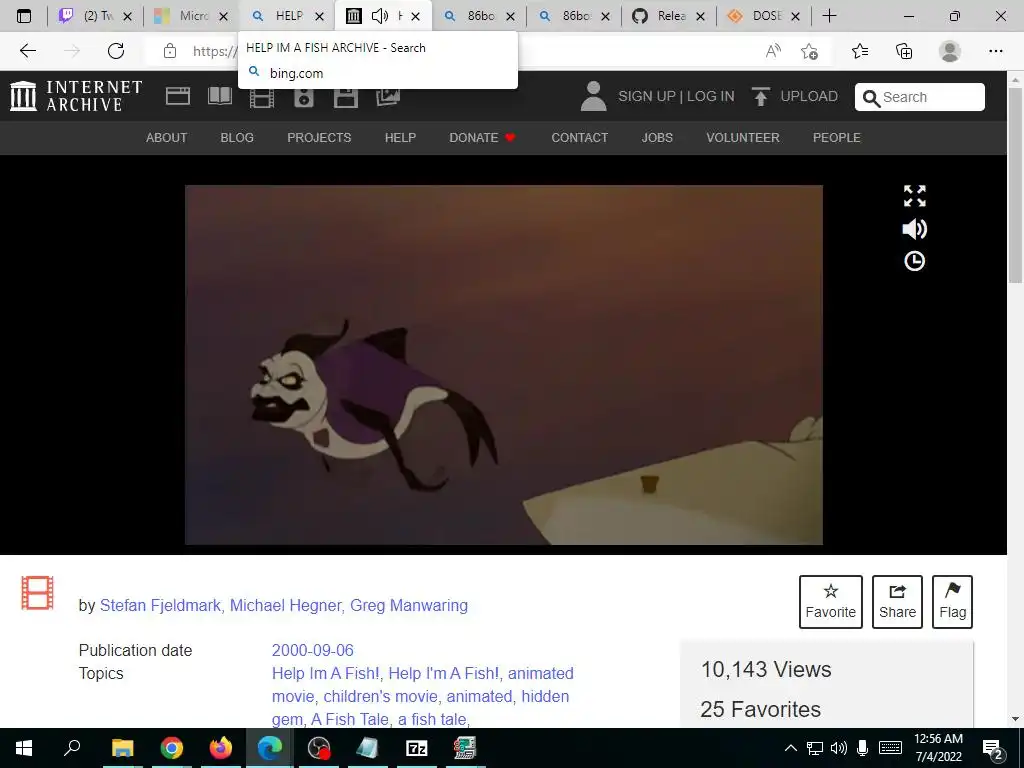This screenshot has width=1024, height=768.
Task: Open the Windows Start menu
Action: (24, 748)
